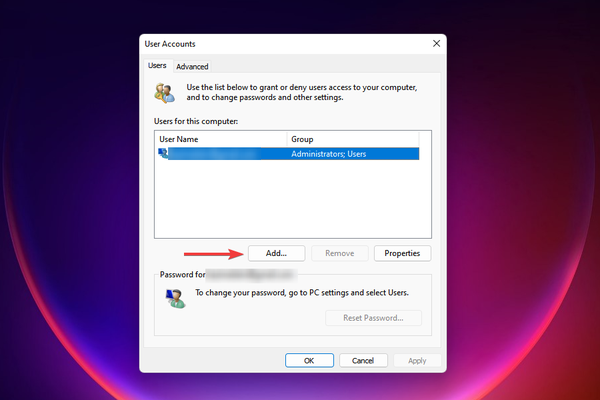The width and height of the screenshot is (600, 400).
Task: Click empty space in the users list
Action: (x=290, y=200)
